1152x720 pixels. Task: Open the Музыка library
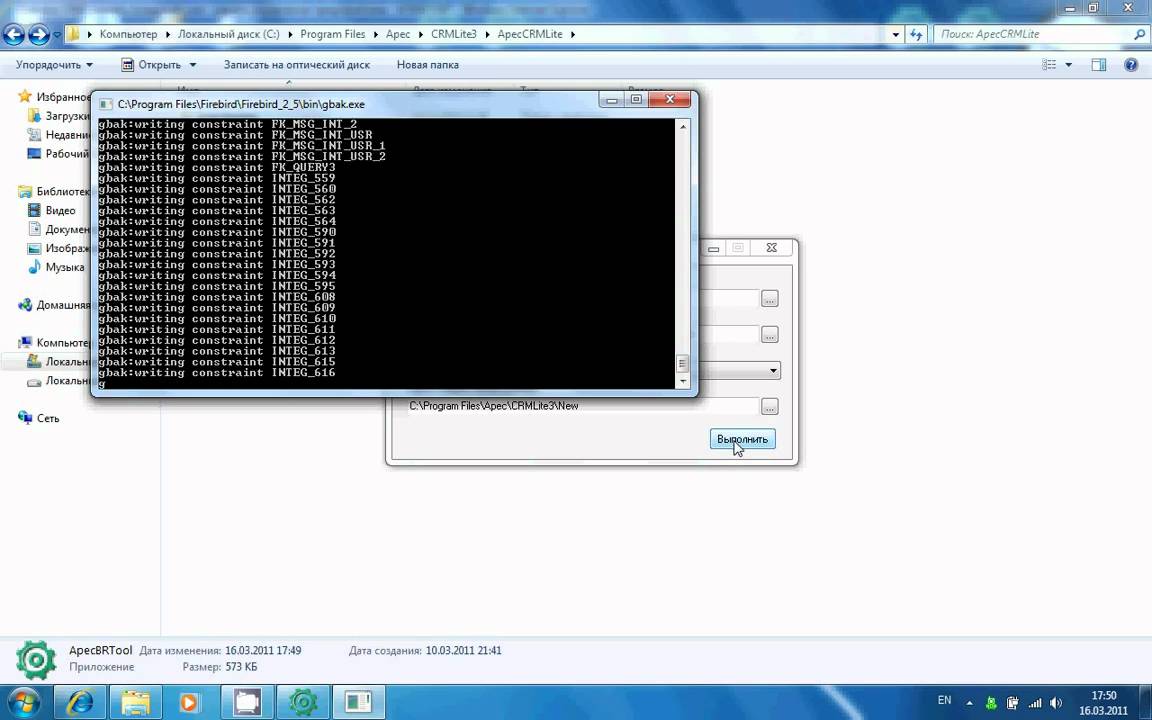[57, 267]
